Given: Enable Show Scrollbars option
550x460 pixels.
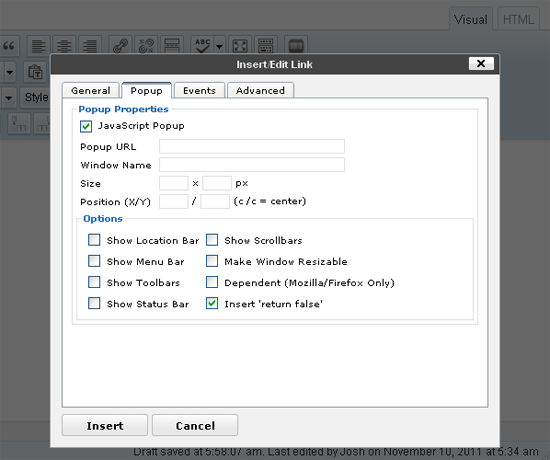Looking at the screenshot, I should click(212, 240).
